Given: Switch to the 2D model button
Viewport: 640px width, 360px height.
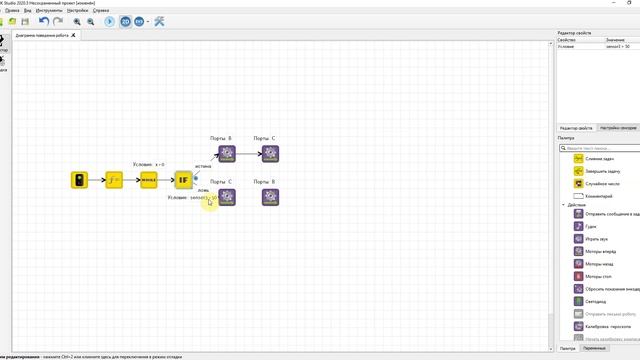Looking at the screenshot, I should (x=125, y=22).
